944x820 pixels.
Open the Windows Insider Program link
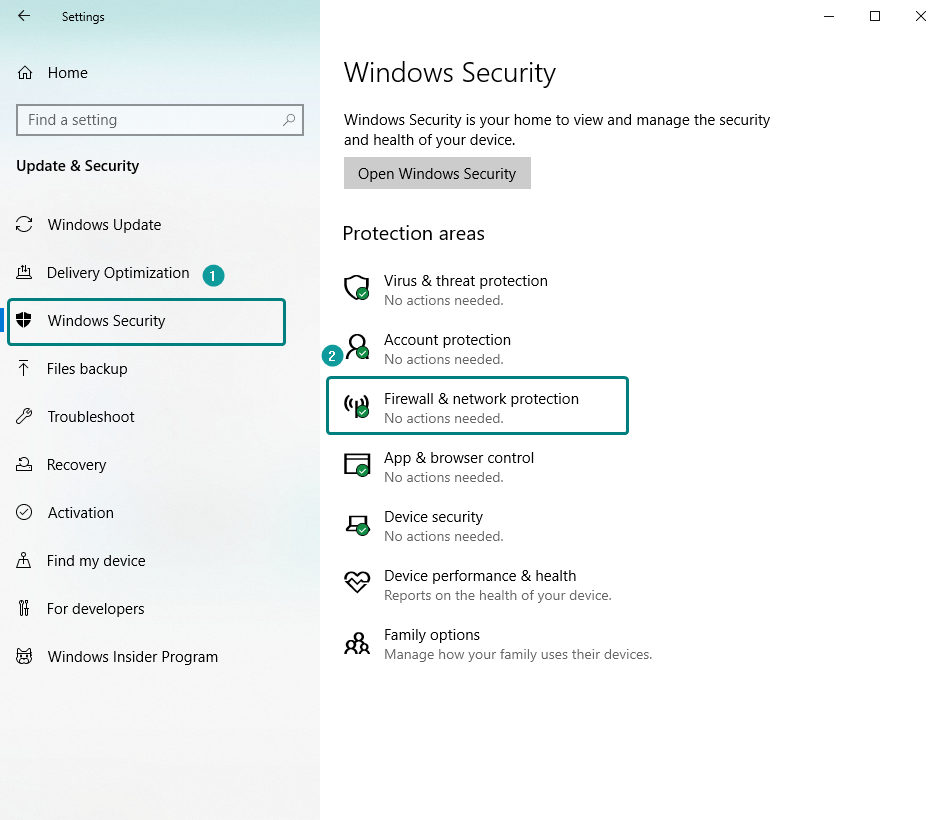[132, 657]
